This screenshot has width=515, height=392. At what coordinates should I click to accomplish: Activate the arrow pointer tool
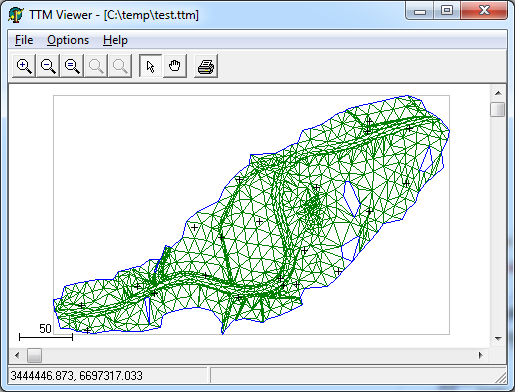tap(150, 66)
